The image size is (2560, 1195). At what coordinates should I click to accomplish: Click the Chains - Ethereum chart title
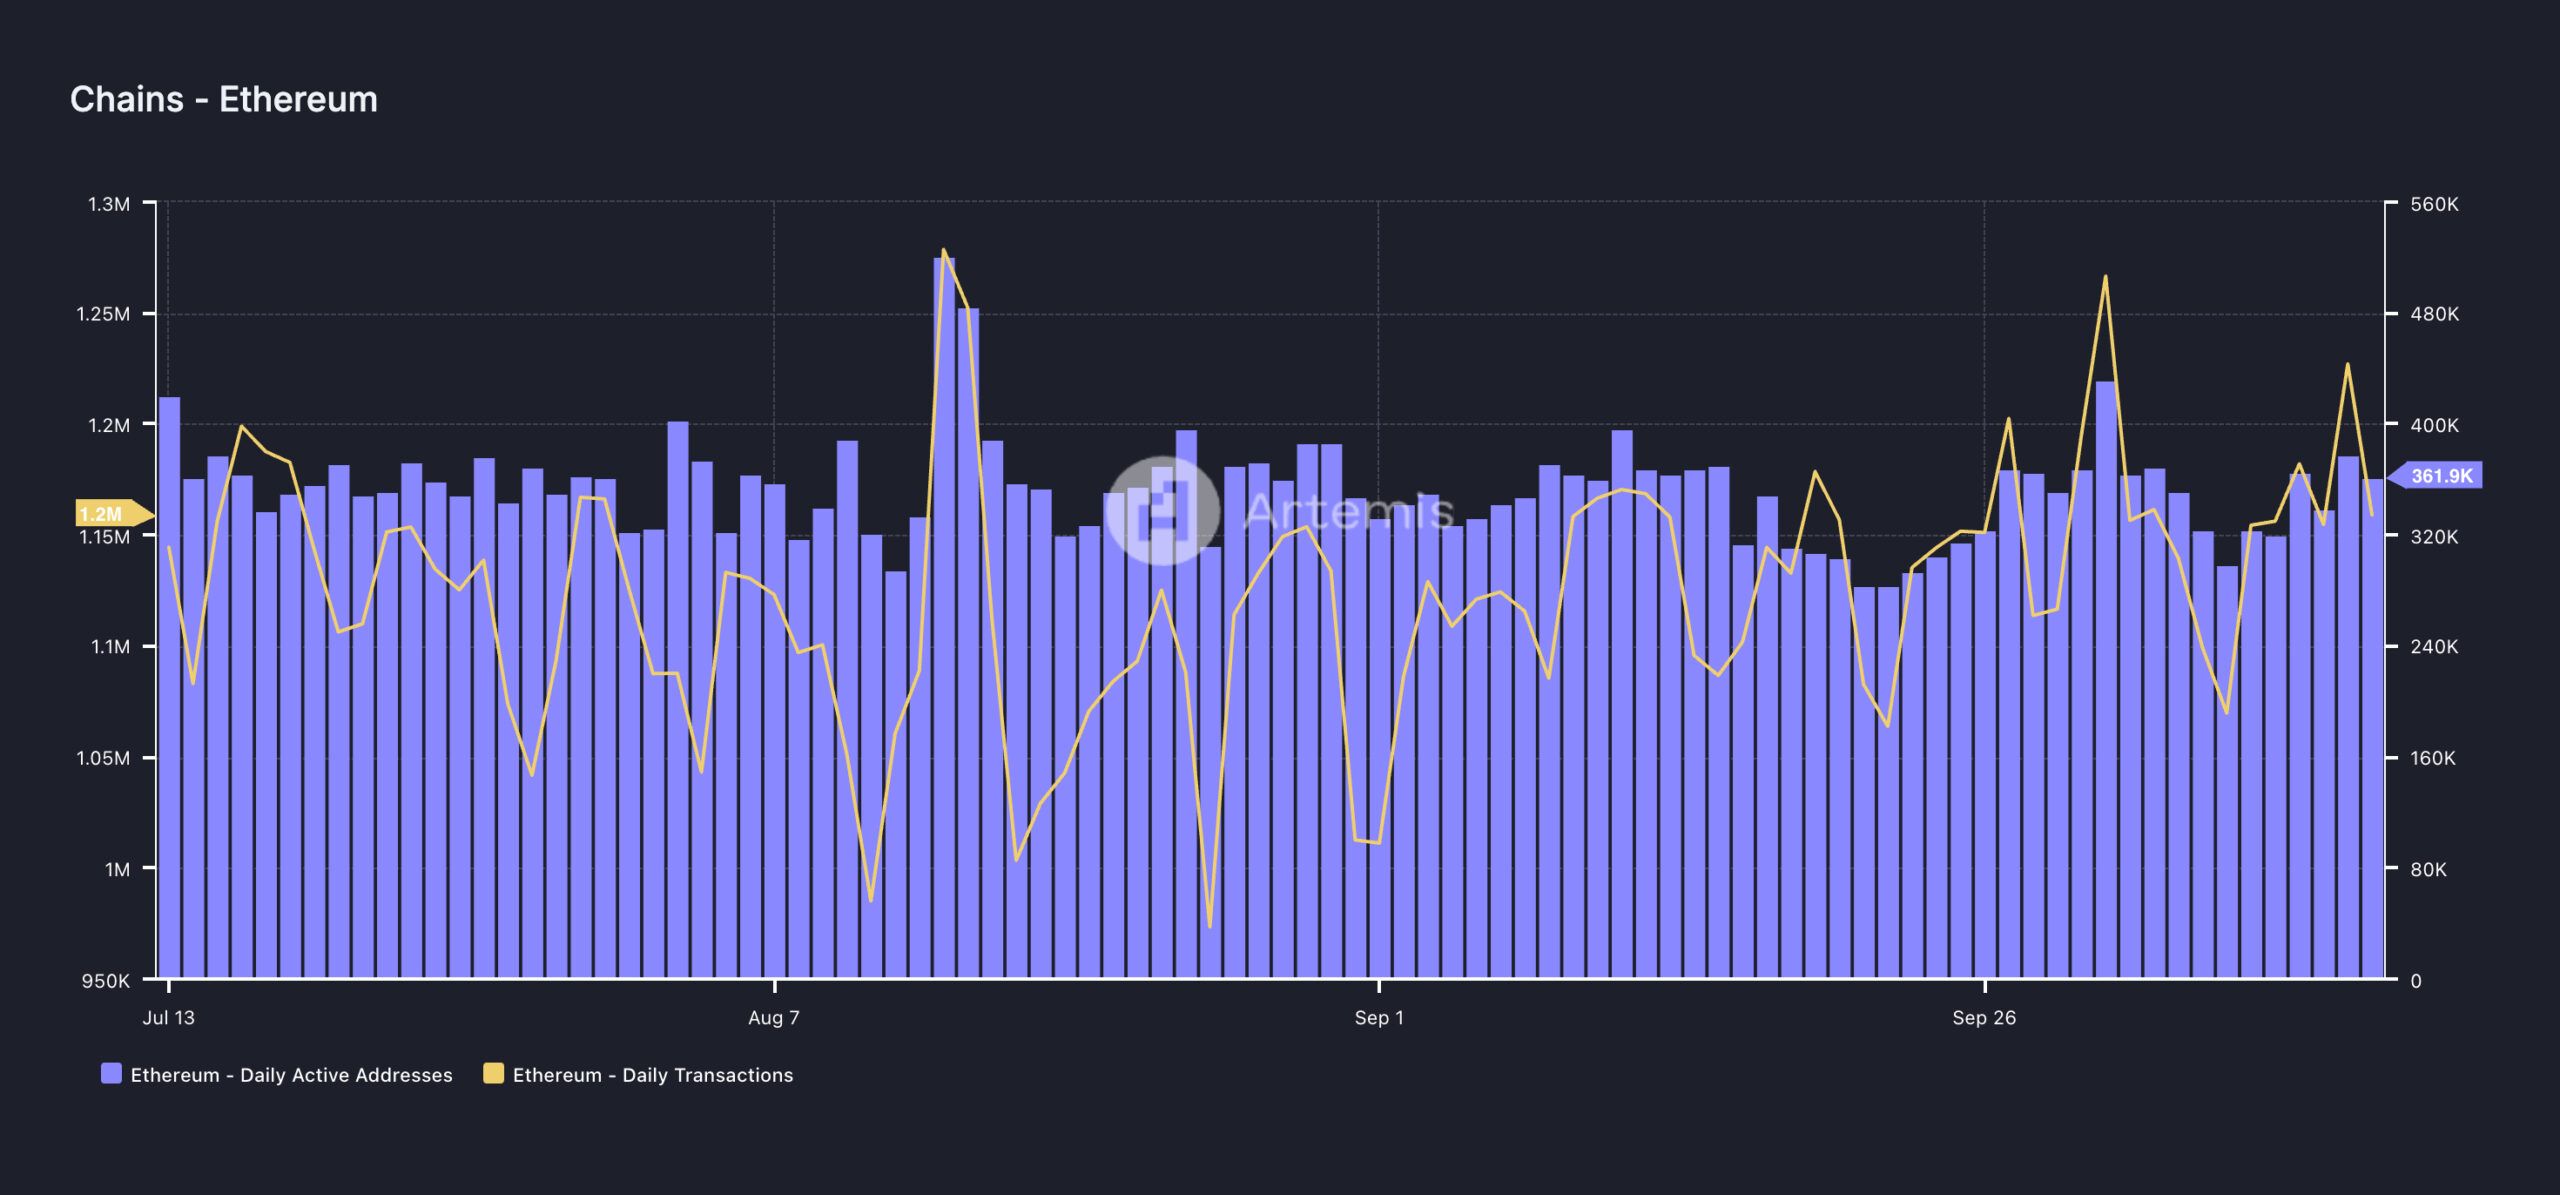tap(224, 99)
